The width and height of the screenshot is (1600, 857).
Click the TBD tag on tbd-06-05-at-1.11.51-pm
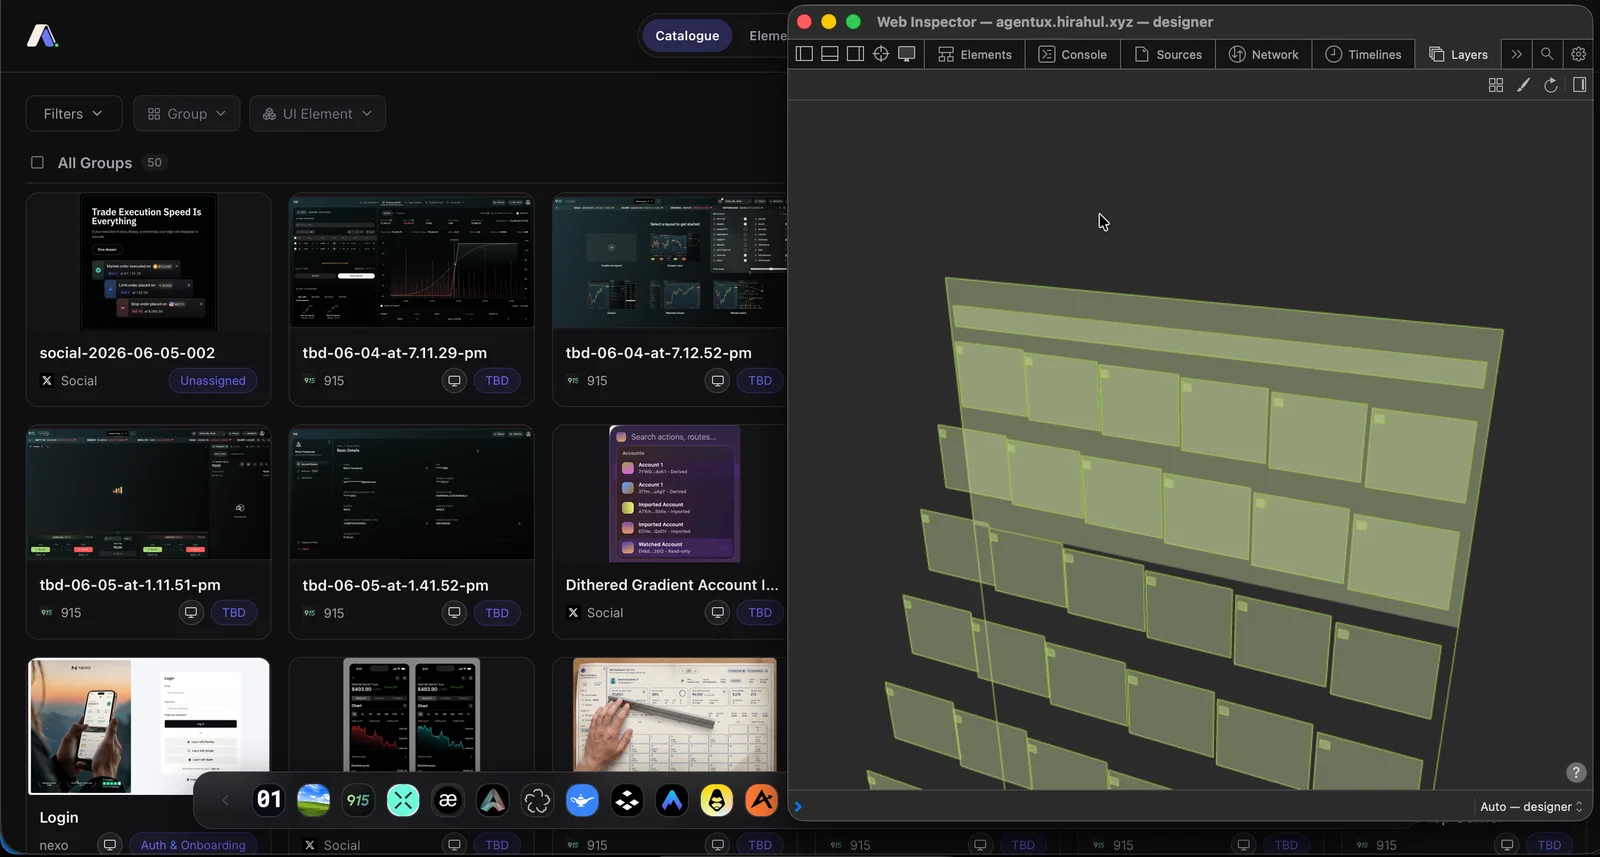234,612
